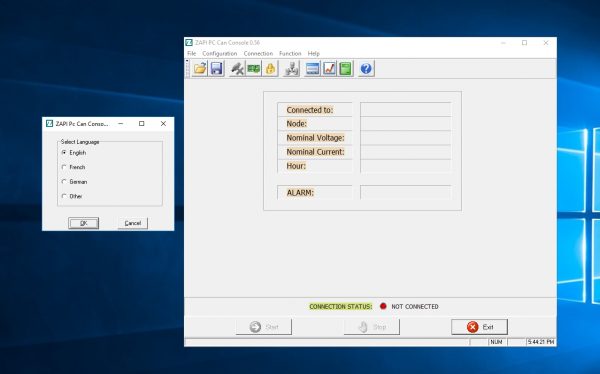Image resolution: width=600 pixels, height=374 pixels.
Task: Click the green notebook toolbar icon
Action: 346,69
